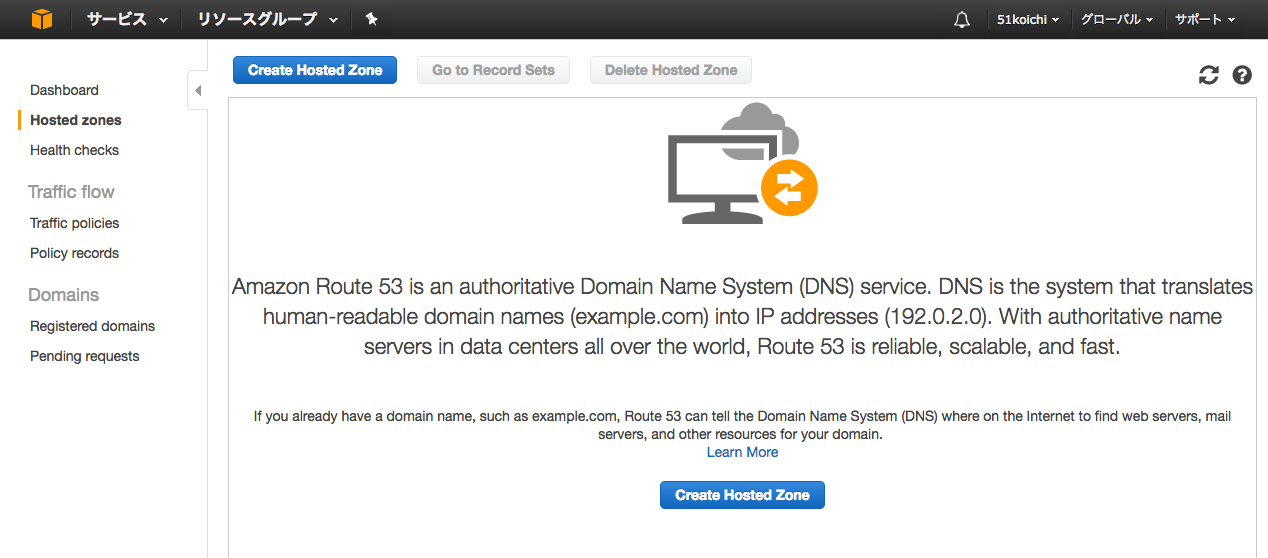Go to Dashboard in sidebar
This screenshot has width=1268, height=558.
[64, 90]
